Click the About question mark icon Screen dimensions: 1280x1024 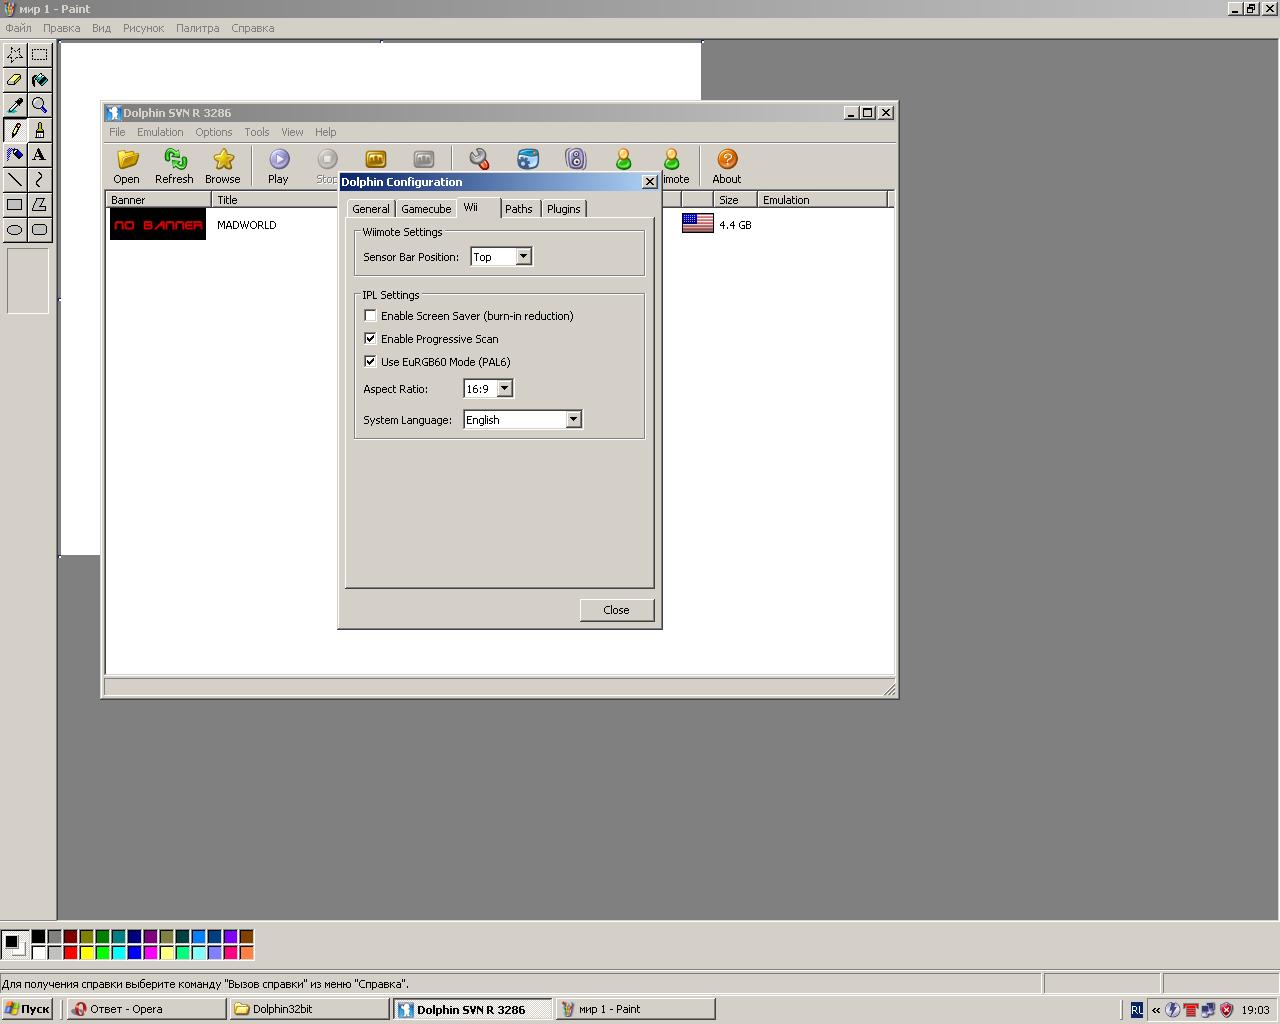pyautogui.click(x=727, y=159)
